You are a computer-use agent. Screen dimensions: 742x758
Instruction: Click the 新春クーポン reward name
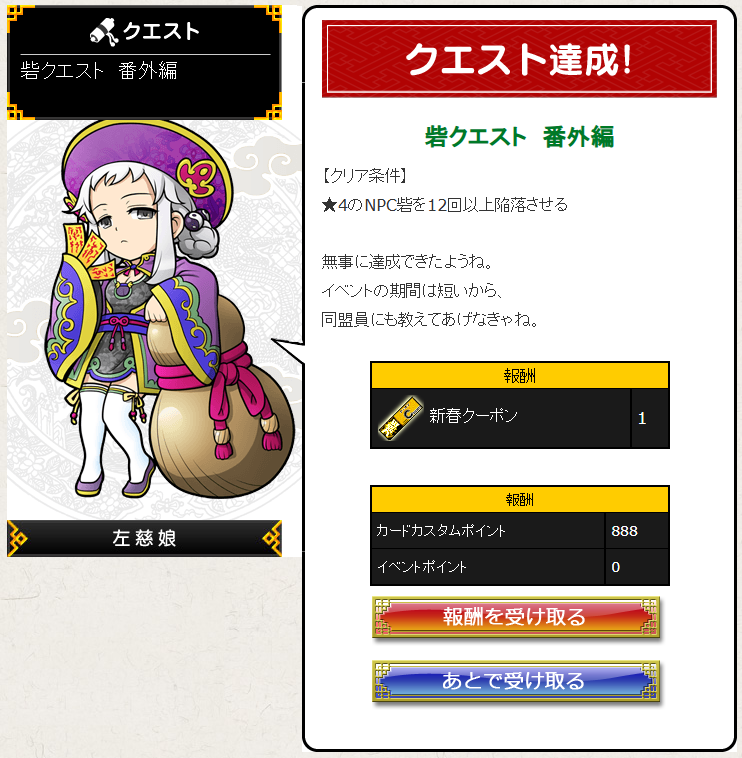[473, 415]
